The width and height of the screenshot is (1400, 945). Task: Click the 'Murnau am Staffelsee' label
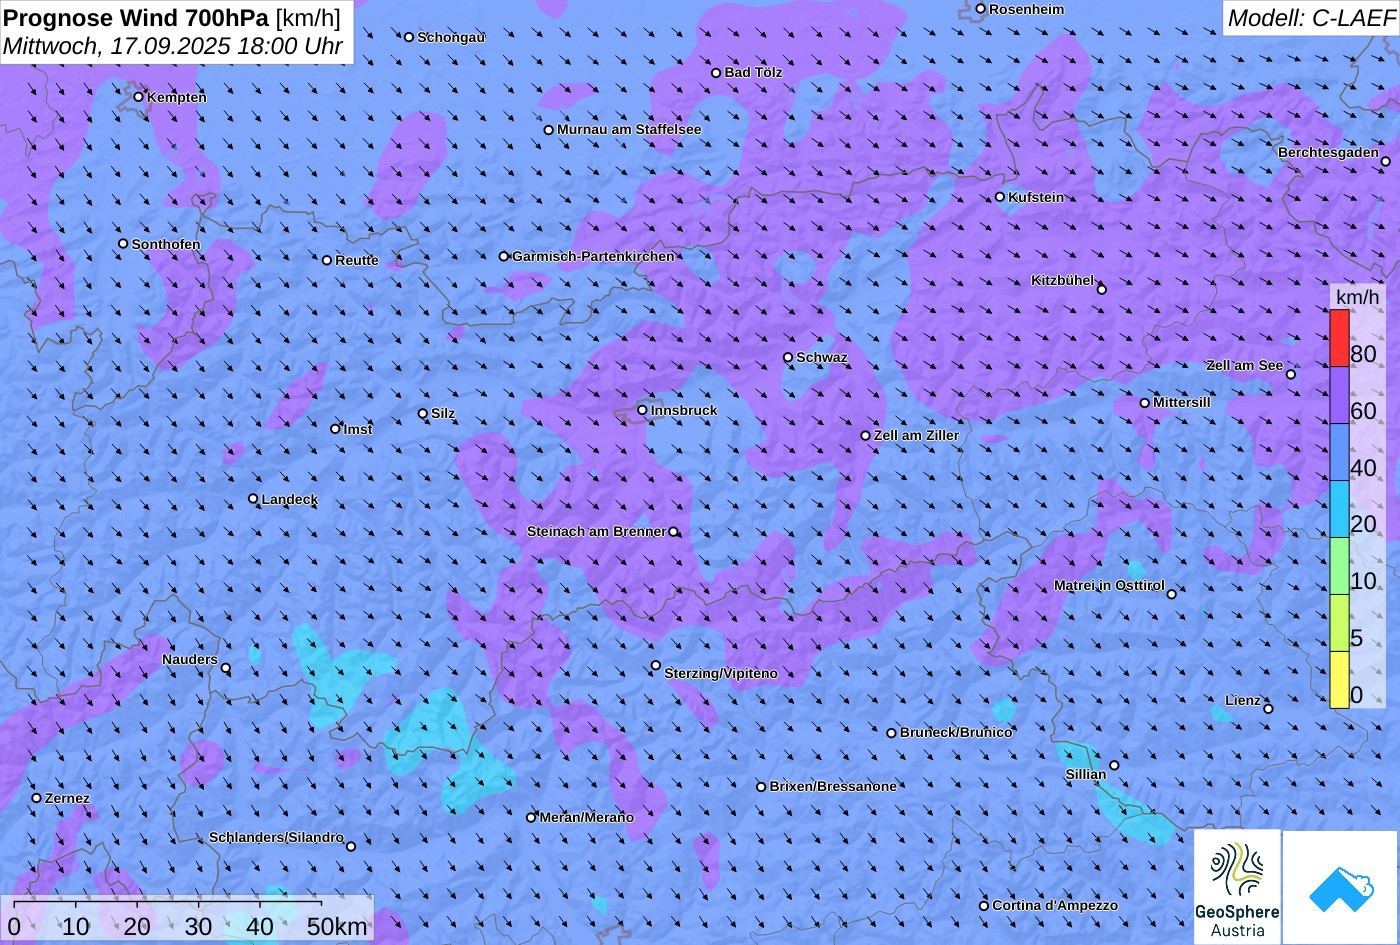point(629,130)
